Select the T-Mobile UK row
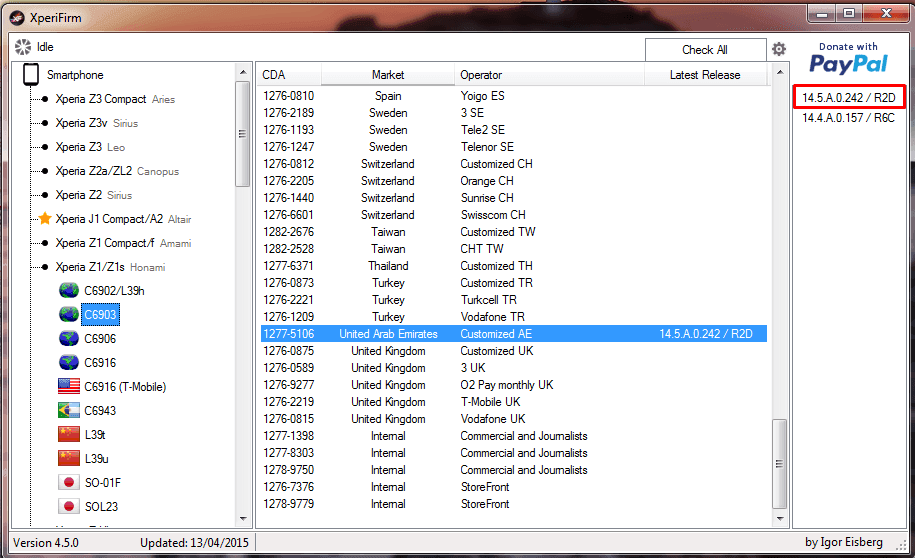 click(x=514, y=402)
